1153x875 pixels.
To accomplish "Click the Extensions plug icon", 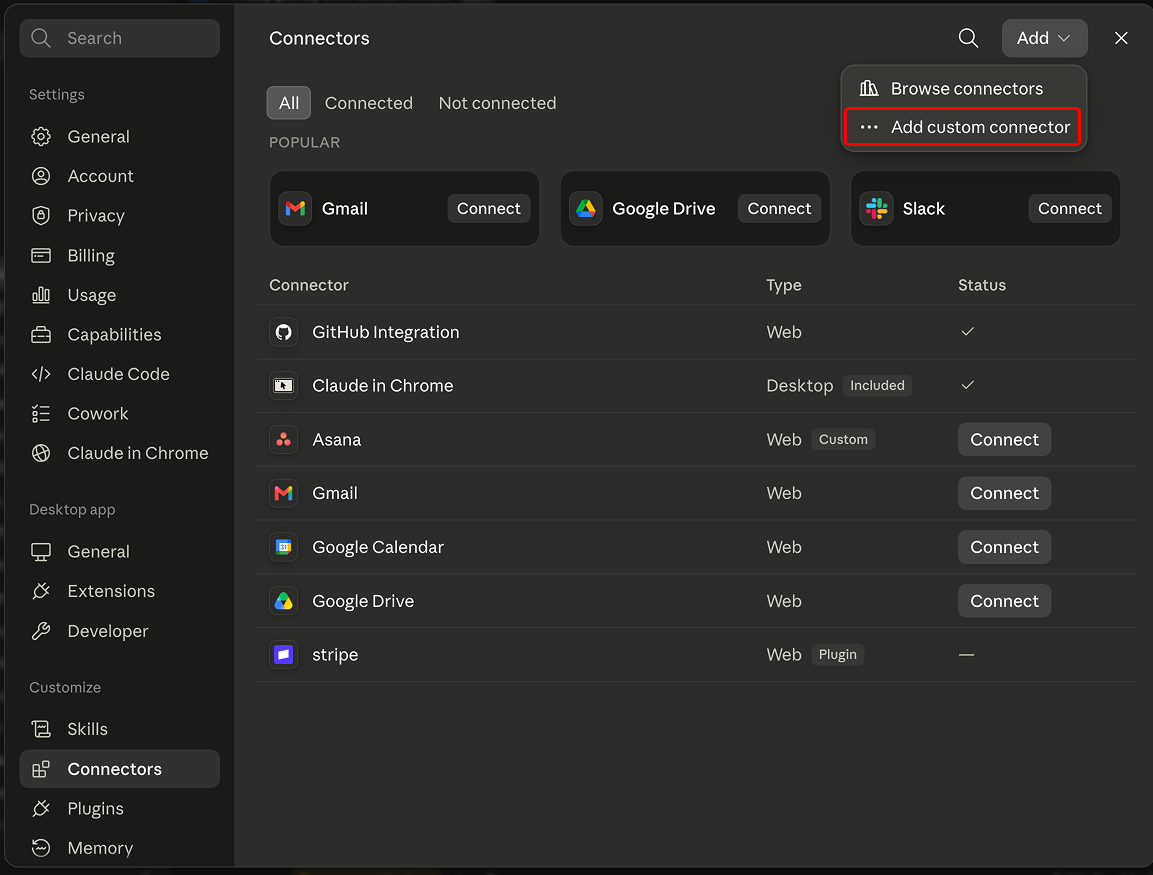I will point(41,591).
